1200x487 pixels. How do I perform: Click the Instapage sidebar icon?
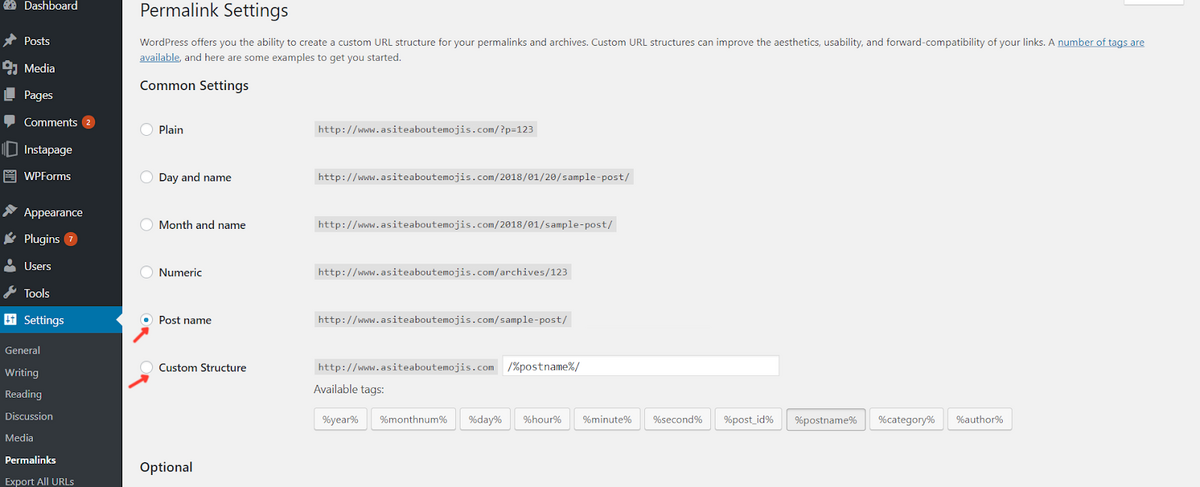(x=10, y=149)
